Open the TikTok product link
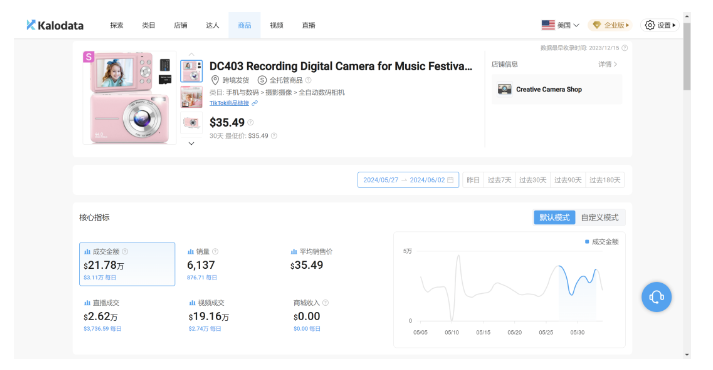Image resolution: width=713 pixels, height=370 pixels. pyautogui.click(x=229, y=103)
